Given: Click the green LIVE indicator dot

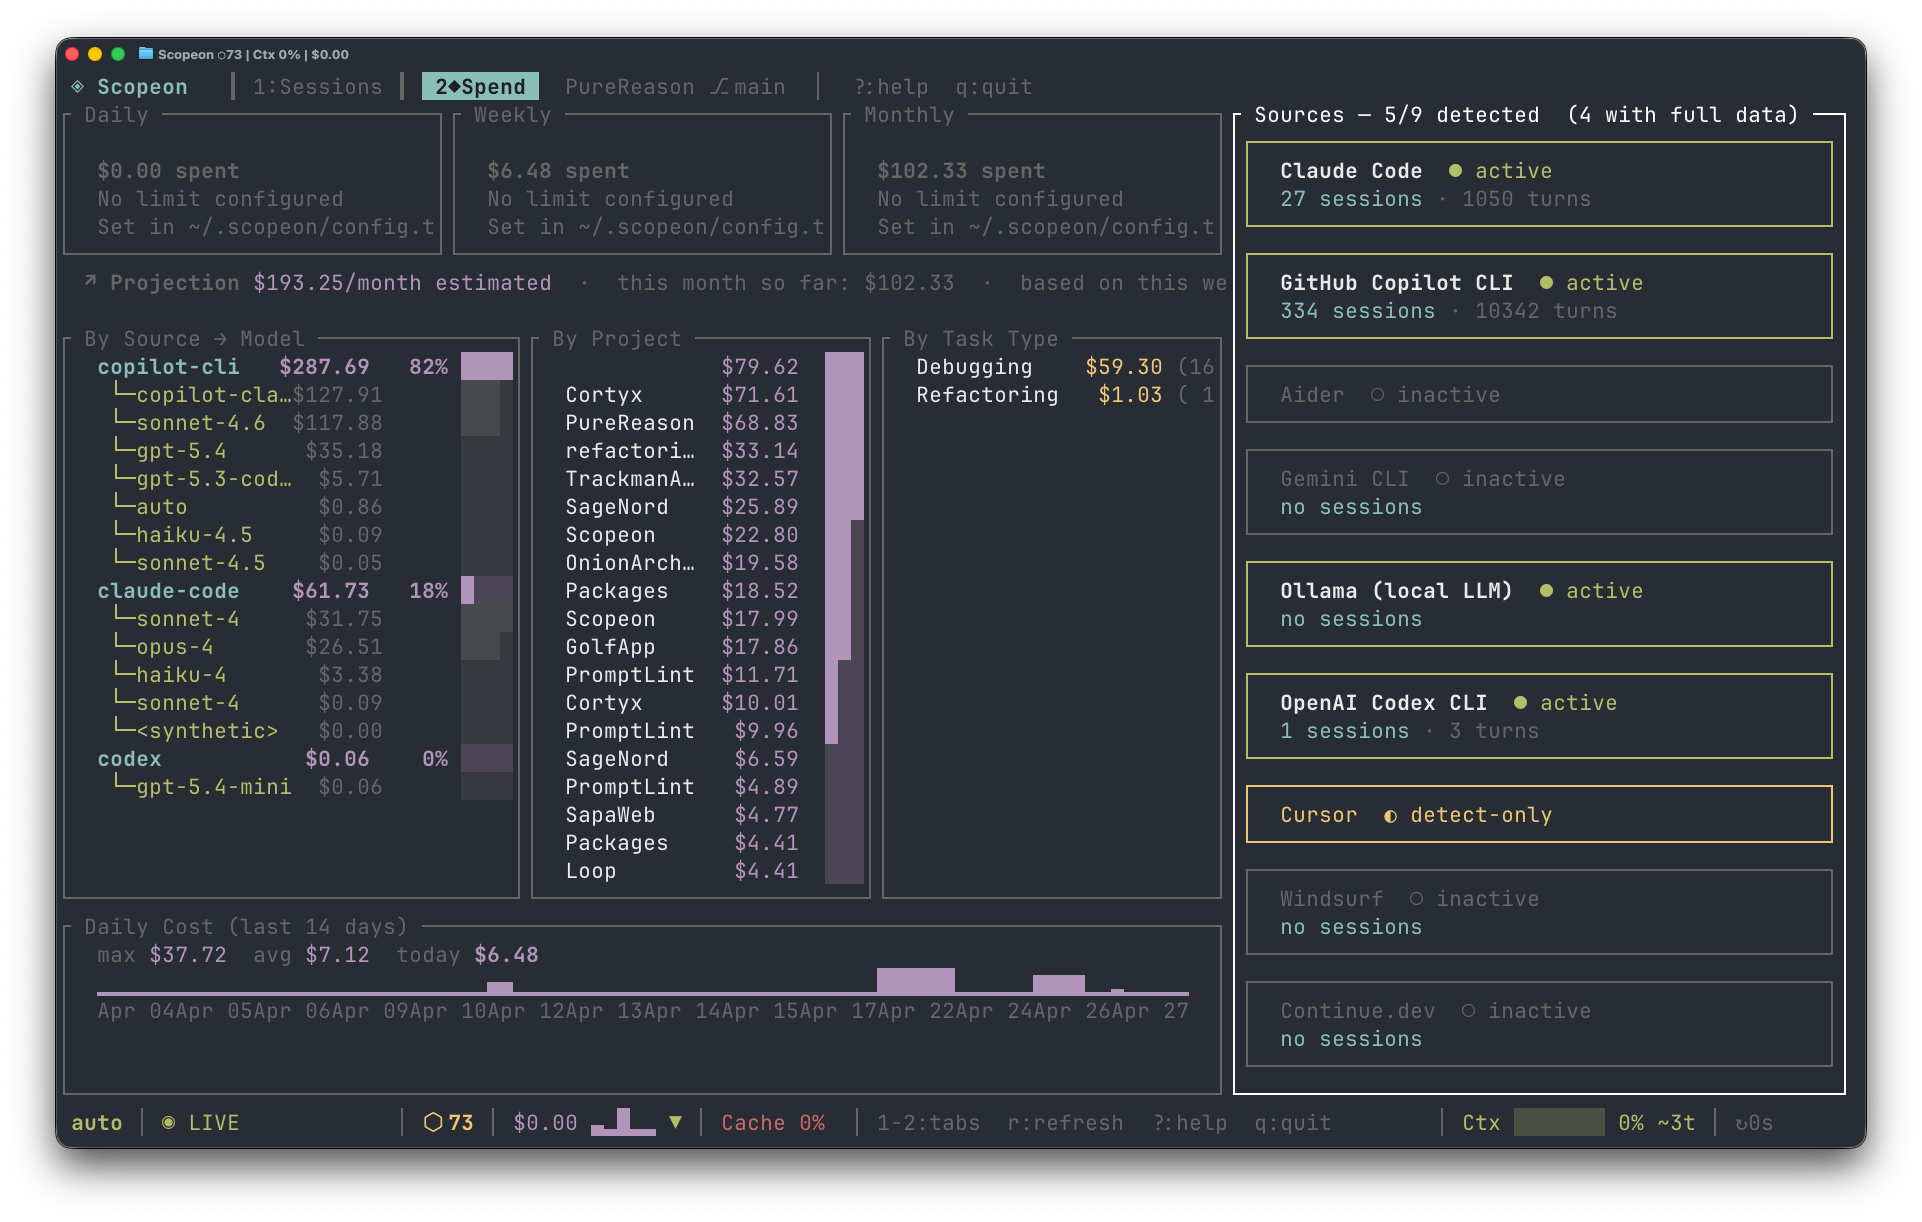Looking at the screenshot, I should tap(169, 1123).
